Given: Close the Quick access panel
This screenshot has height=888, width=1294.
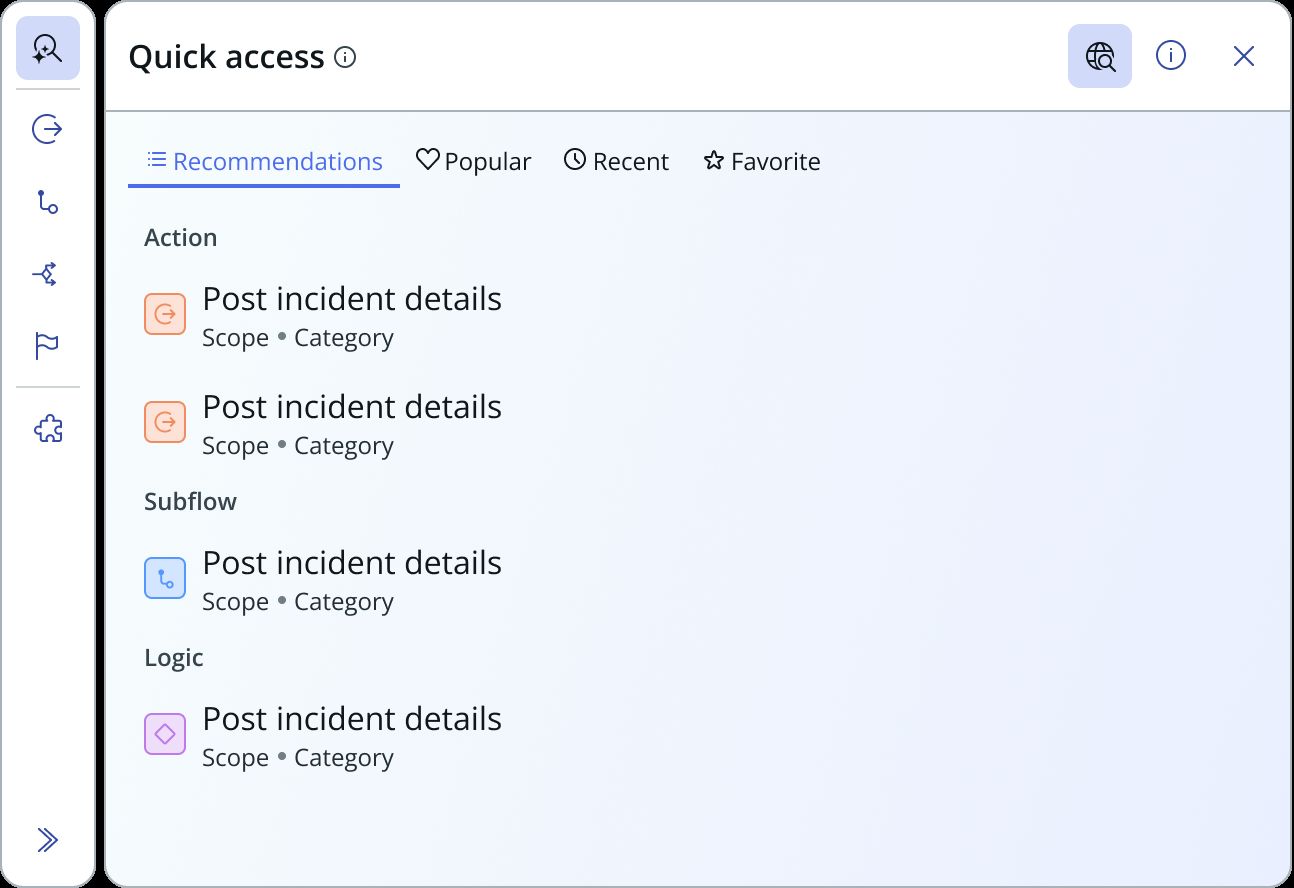Looking at the screenshot, I should 1243,56.
